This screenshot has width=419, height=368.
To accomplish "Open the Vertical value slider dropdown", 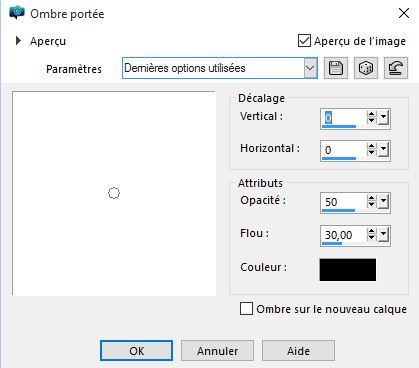I will pos(383,118).
